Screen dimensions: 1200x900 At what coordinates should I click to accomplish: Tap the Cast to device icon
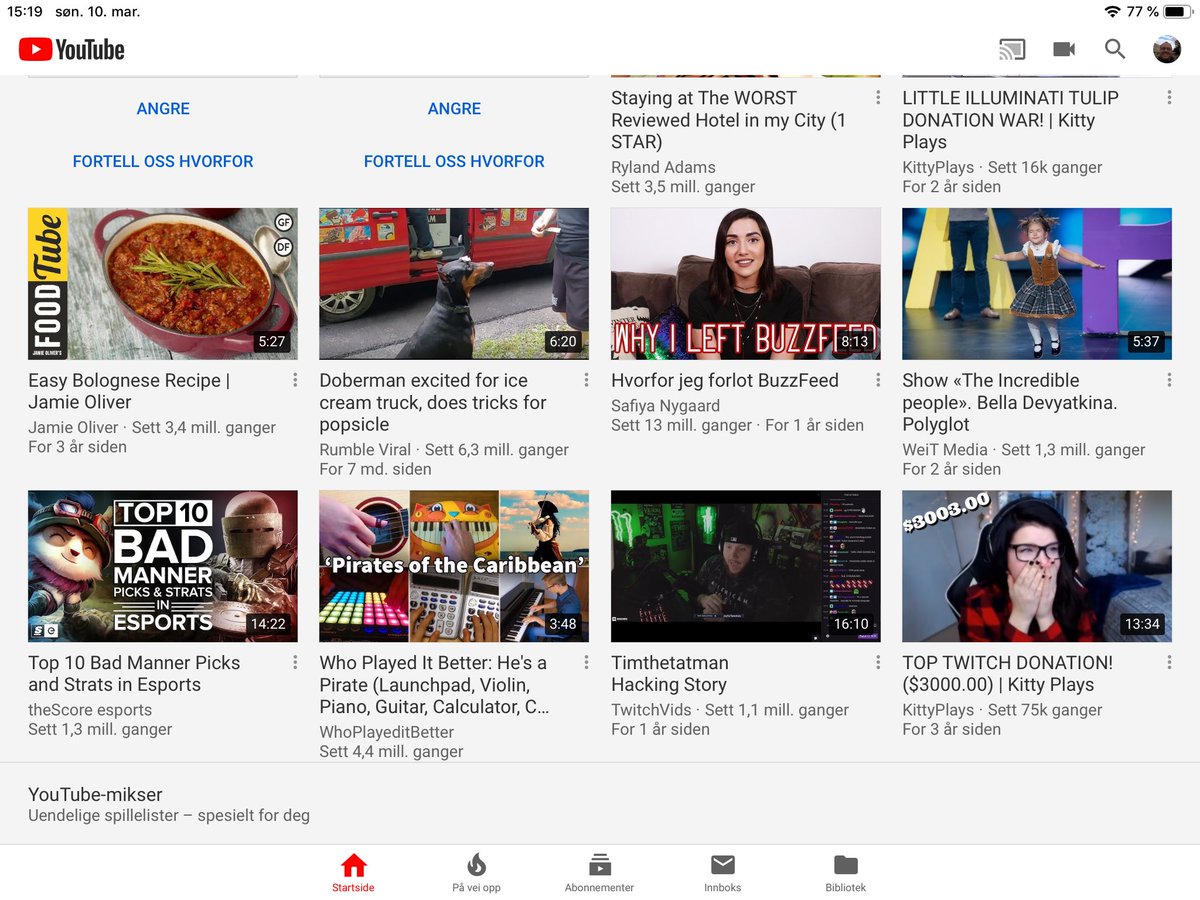1012,49
